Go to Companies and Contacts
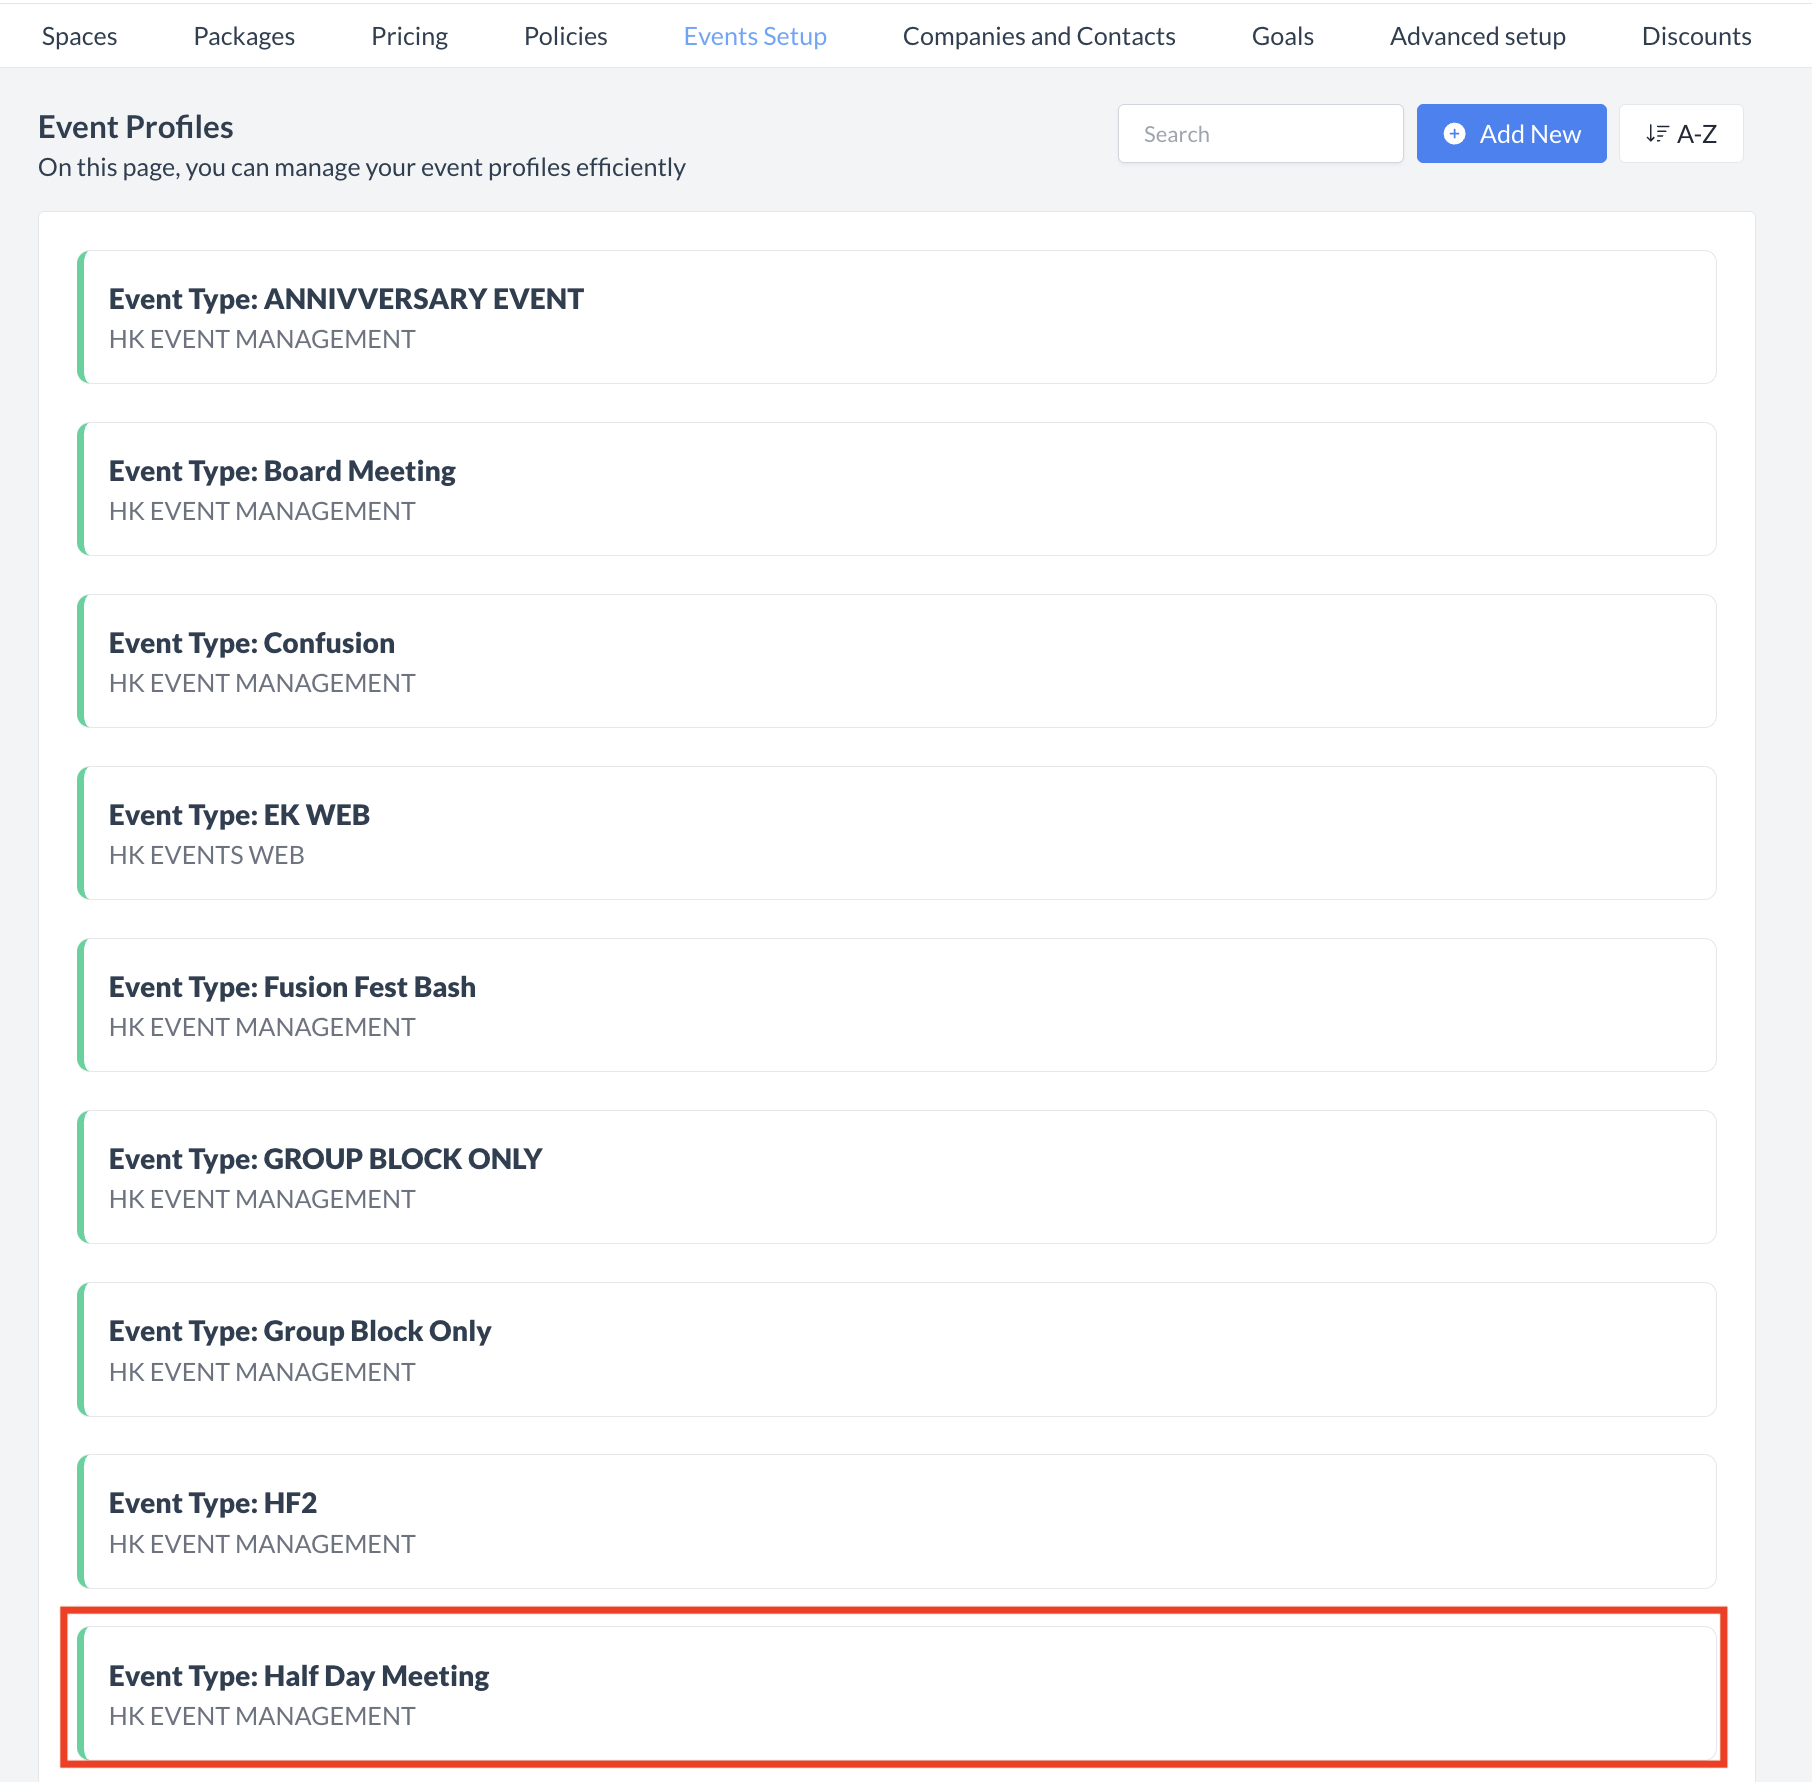The image size is (1812, 1782). point(1039,35)
